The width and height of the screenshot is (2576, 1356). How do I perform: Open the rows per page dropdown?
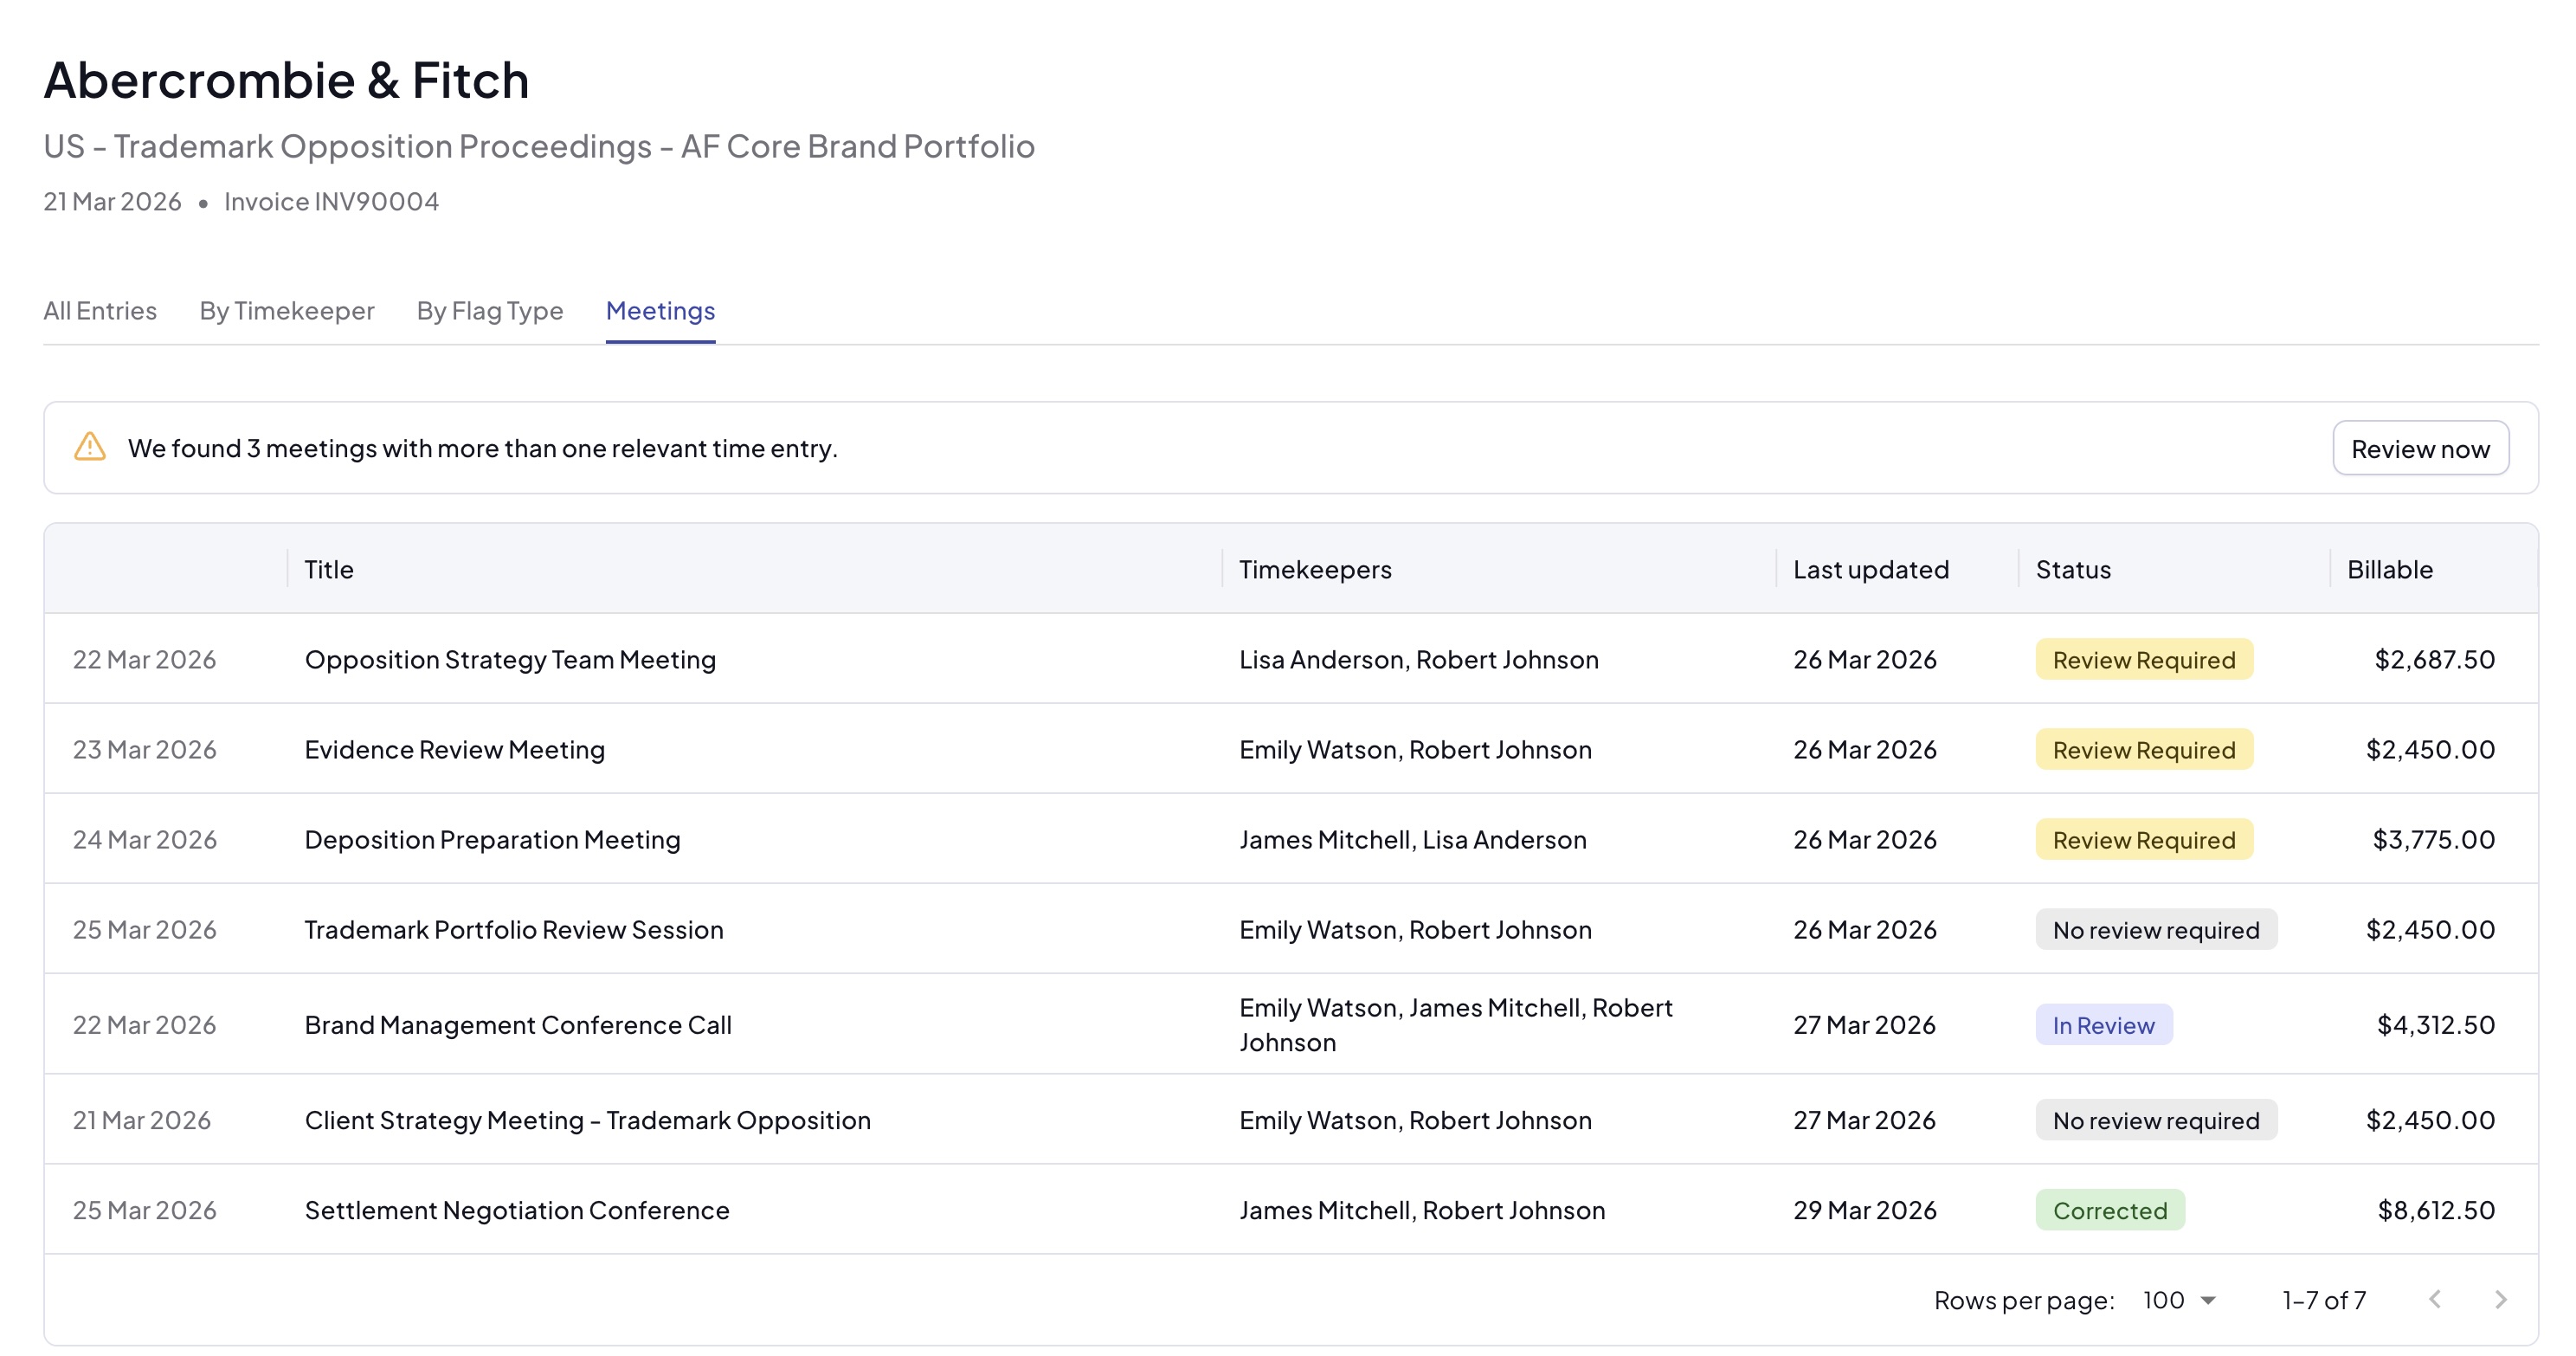[2180, 1300]
